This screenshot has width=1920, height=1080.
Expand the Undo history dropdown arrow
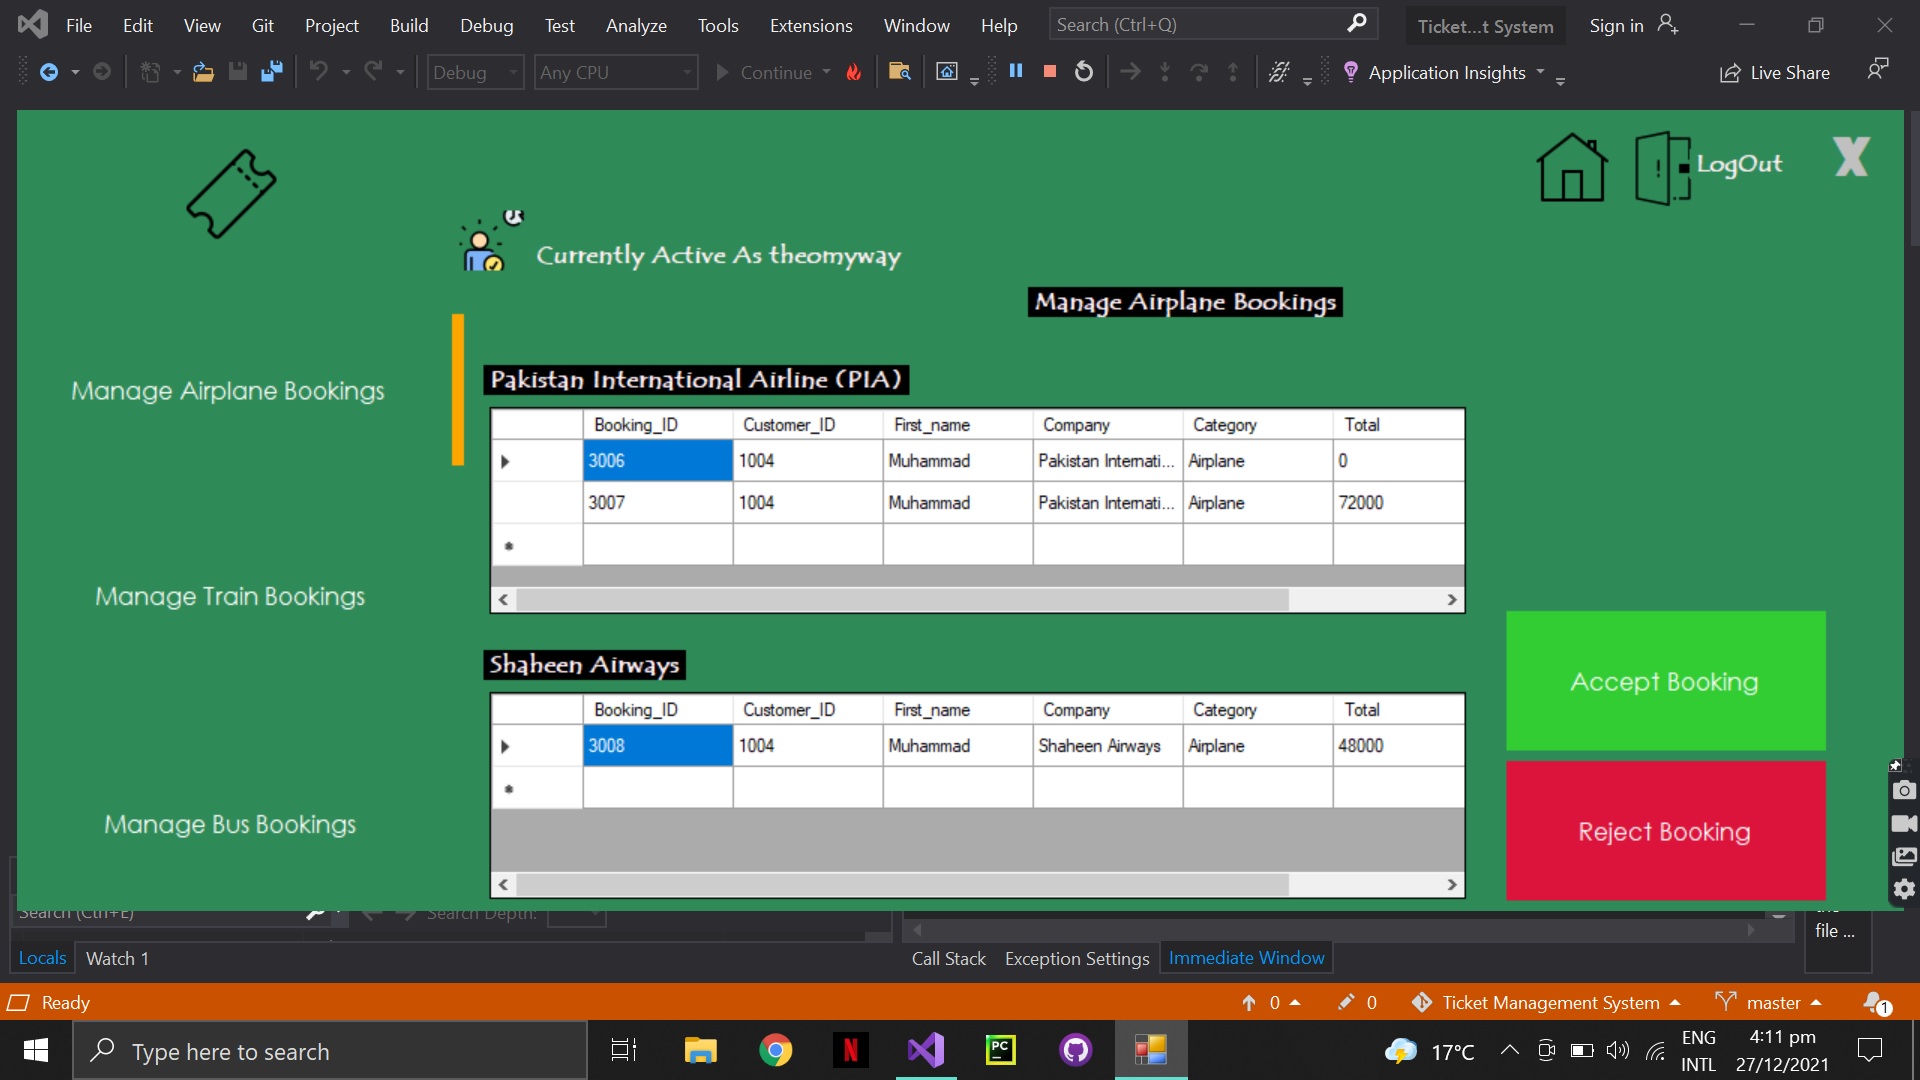coord(347,71)
